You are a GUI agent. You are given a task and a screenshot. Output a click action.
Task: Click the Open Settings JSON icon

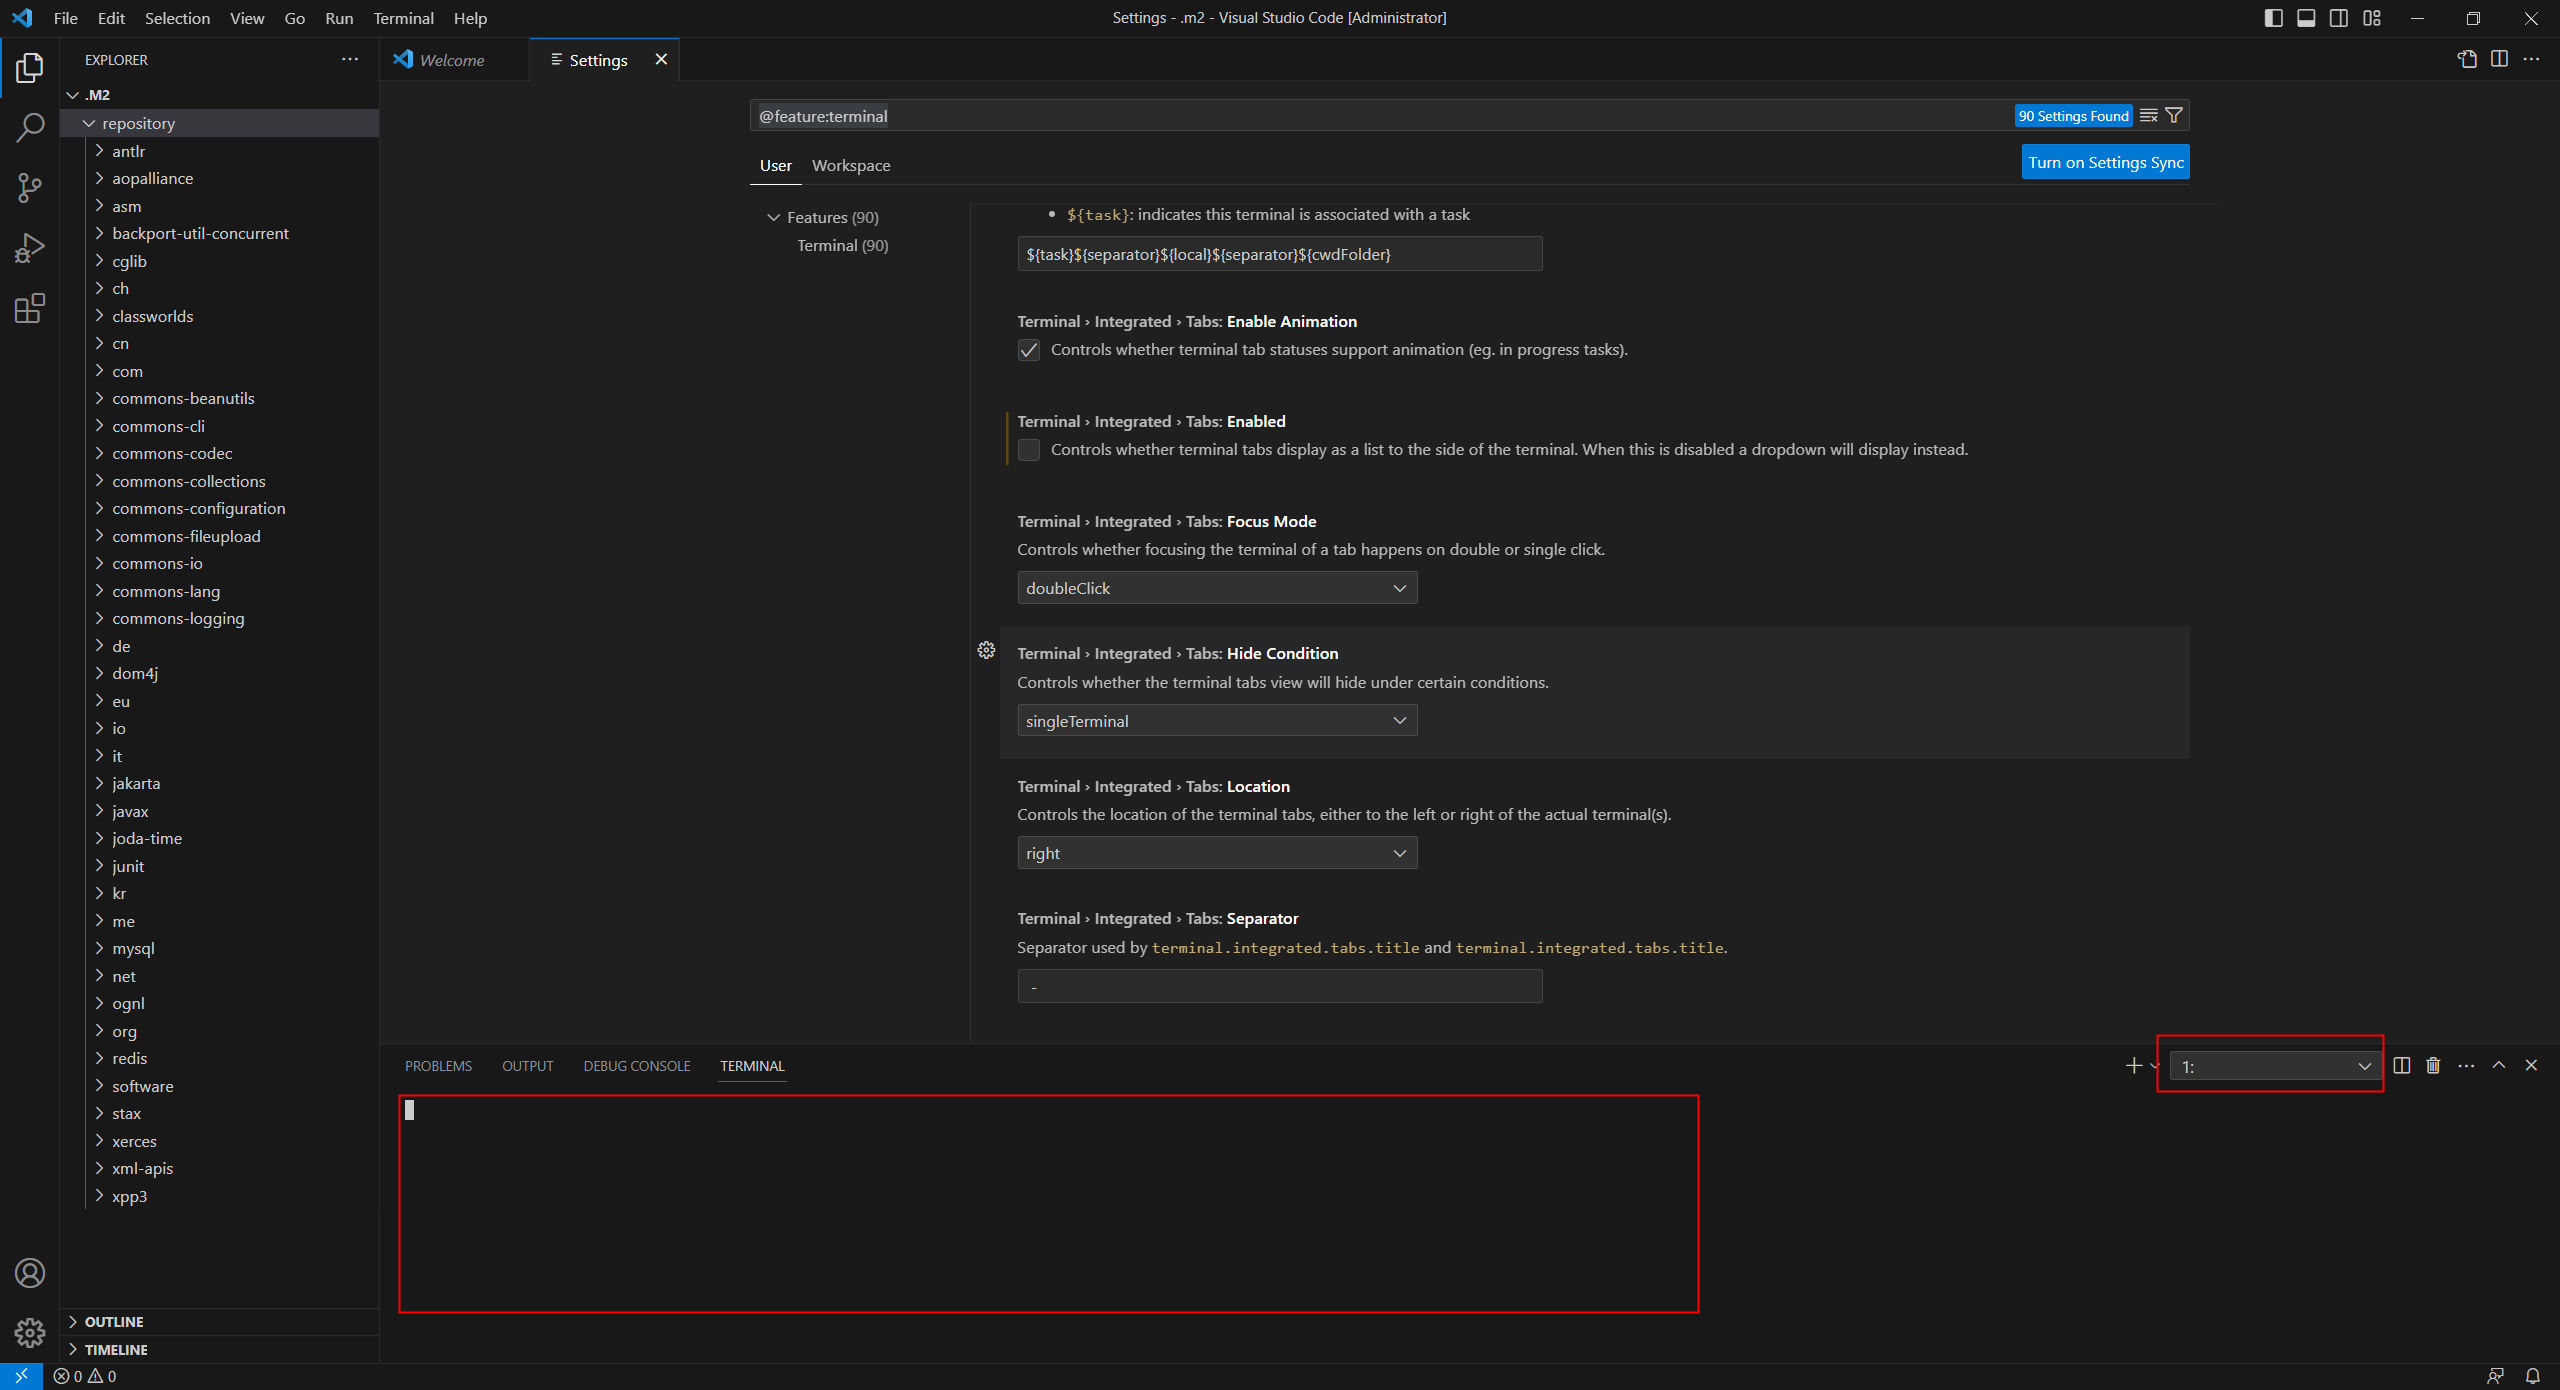pos(2466,59)
